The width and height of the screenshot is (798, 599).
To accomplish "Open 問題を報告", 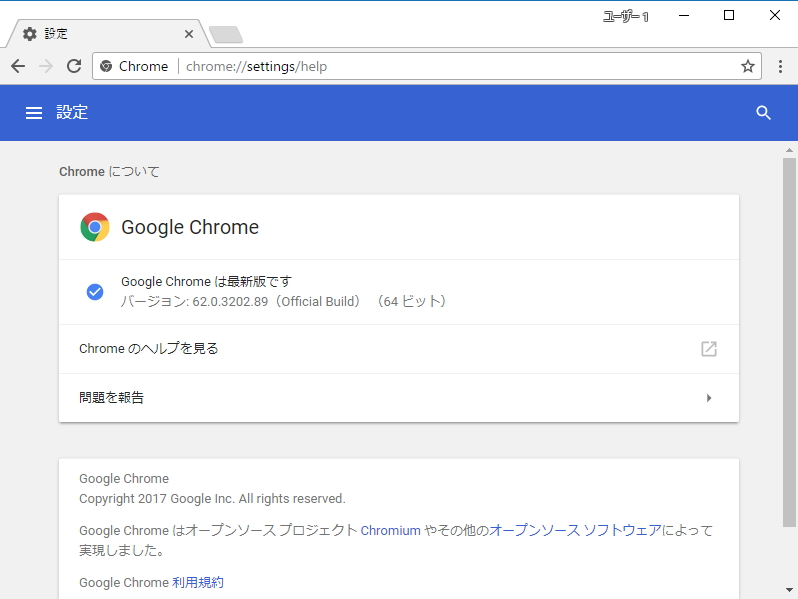I will click(399, 398).
